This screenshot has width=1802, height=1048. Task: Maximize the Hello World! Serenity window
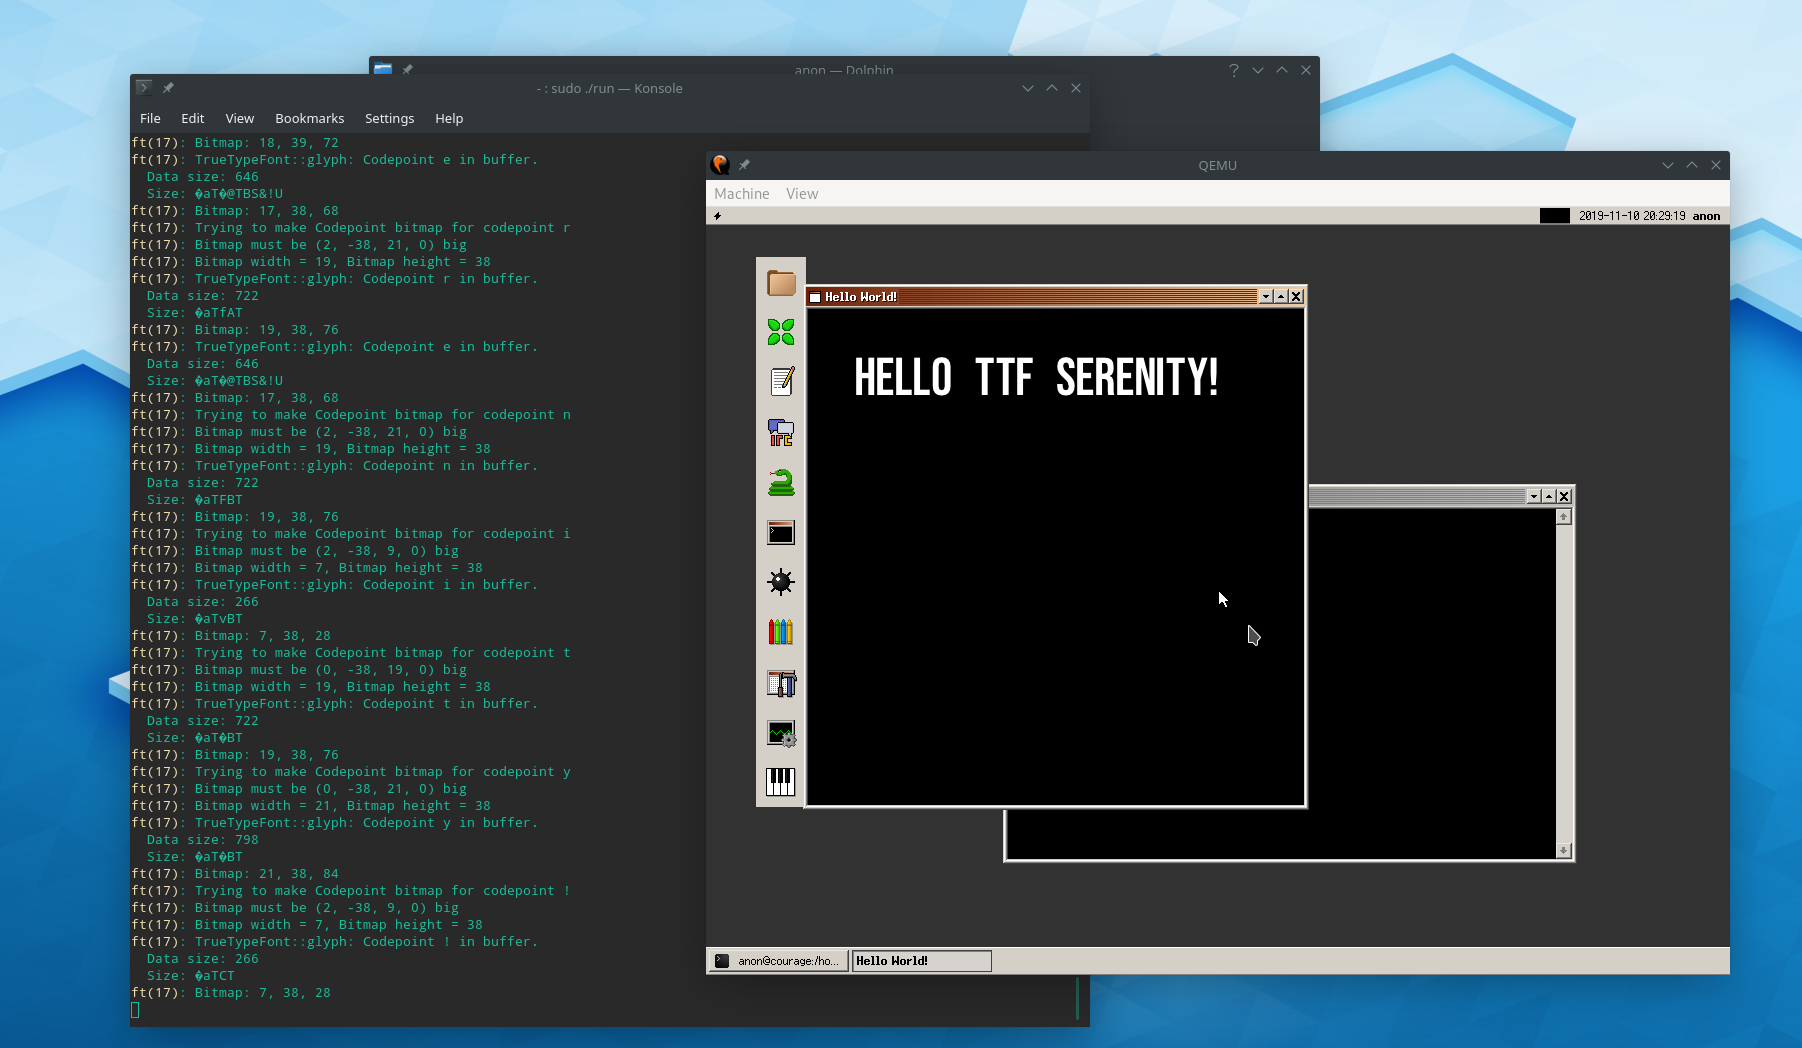tap(1281, 297)
